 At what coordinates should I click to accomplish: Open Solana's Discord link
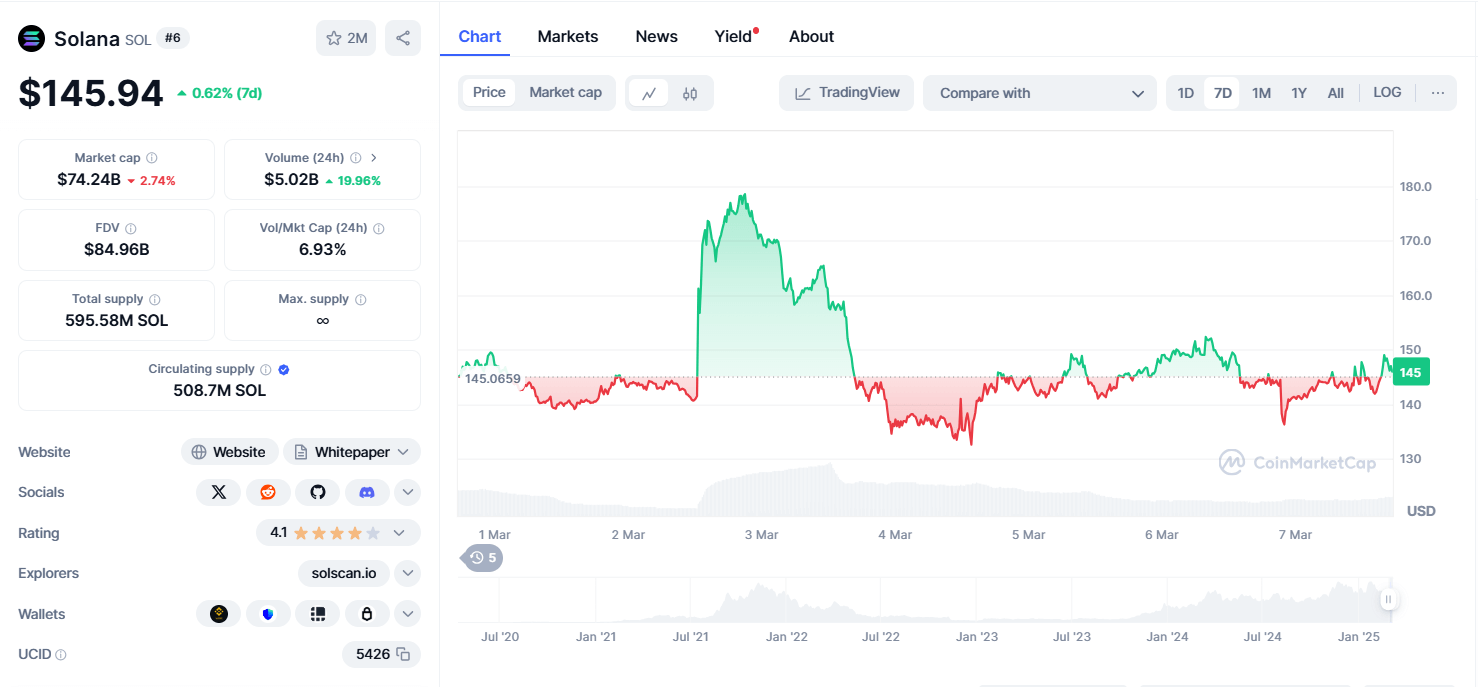(367, 492)
